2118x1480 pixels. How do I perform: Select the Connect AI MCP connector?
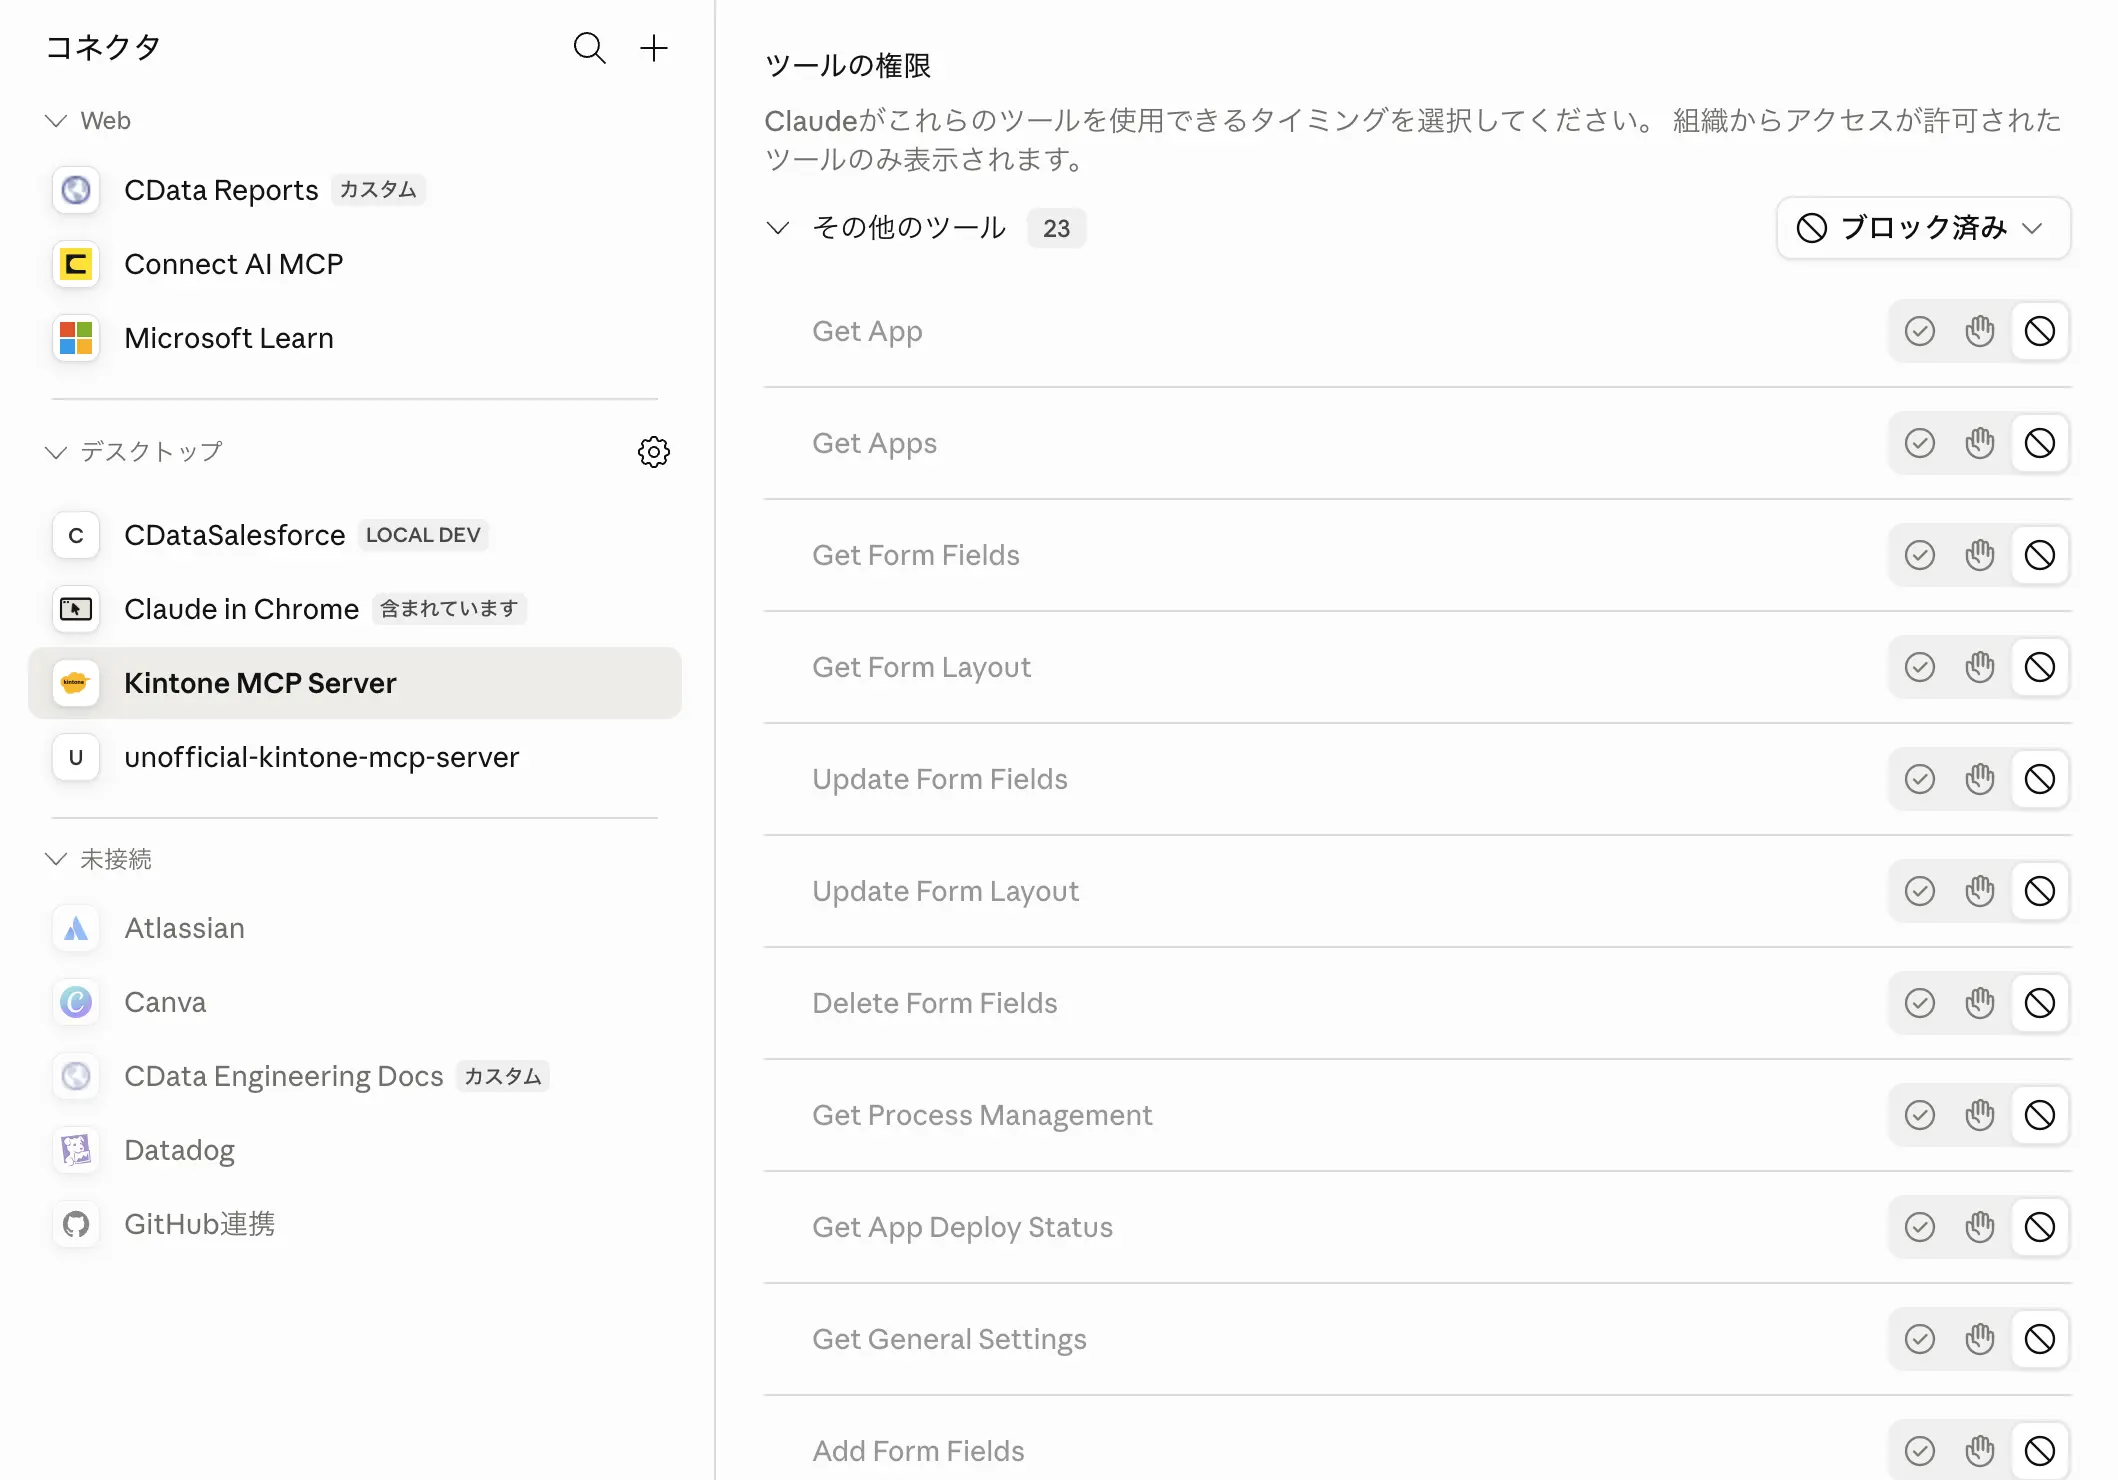pyautogui.click(x=355, y=264)
